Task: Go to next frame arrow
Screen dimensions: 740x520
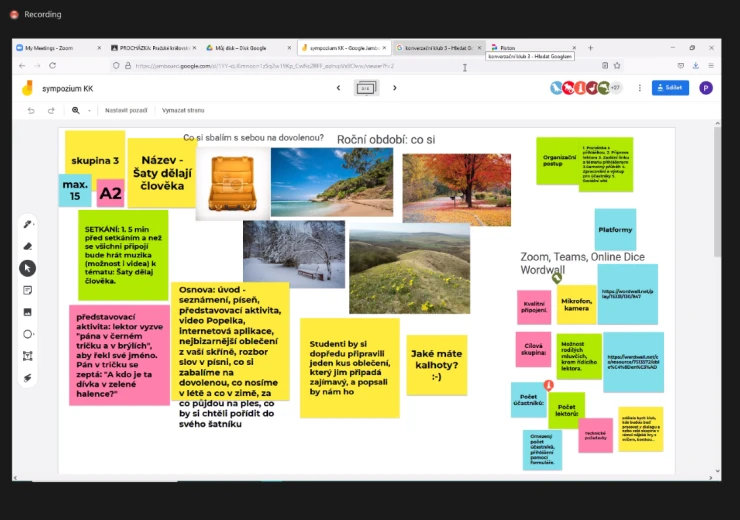Action: click(395, 88)
